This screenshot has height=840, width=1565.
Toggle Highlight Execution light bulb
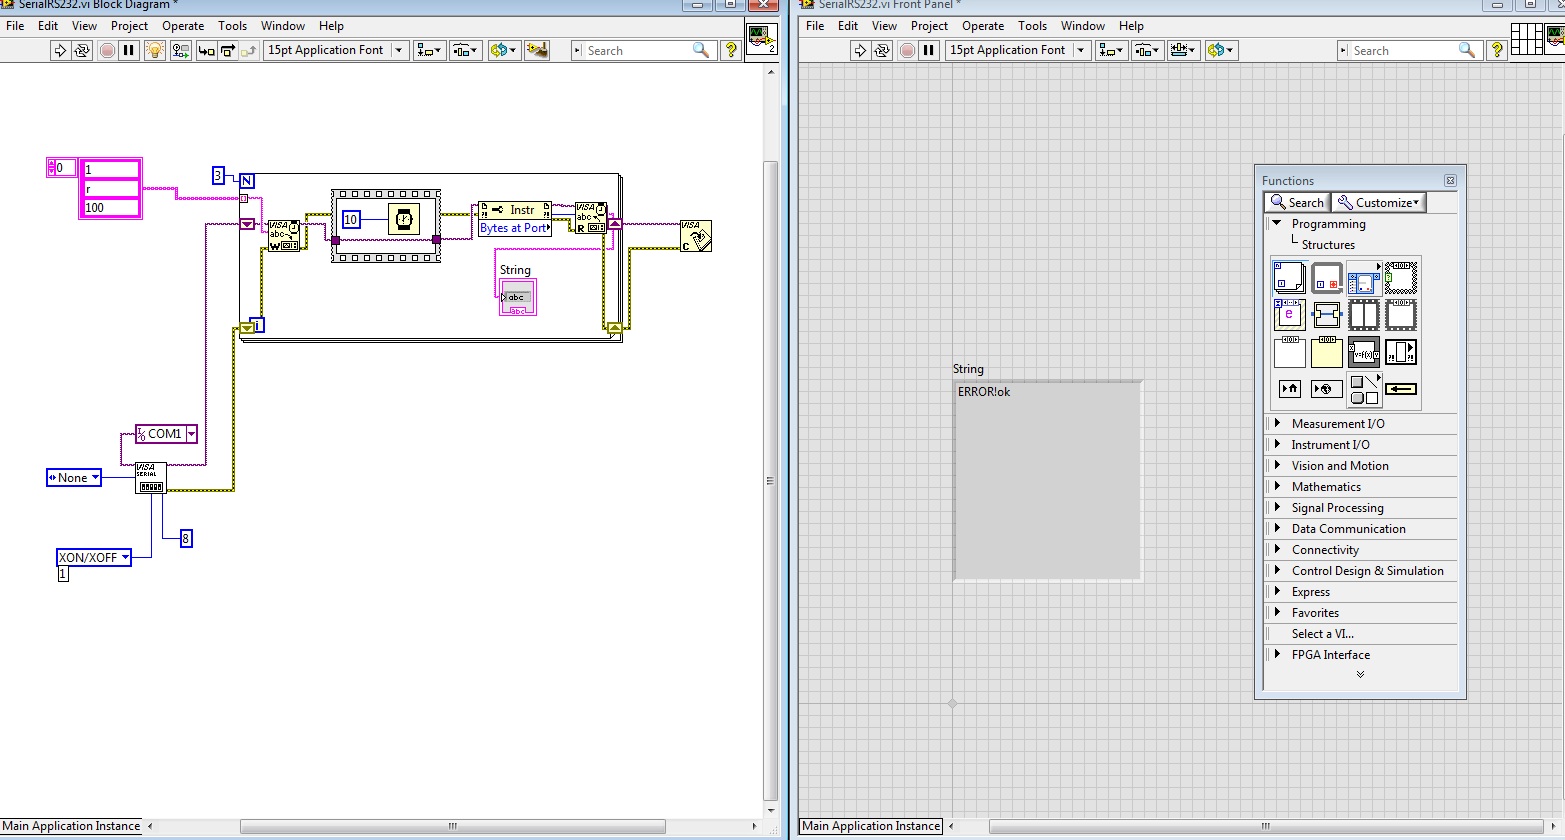tap(154, 50)
